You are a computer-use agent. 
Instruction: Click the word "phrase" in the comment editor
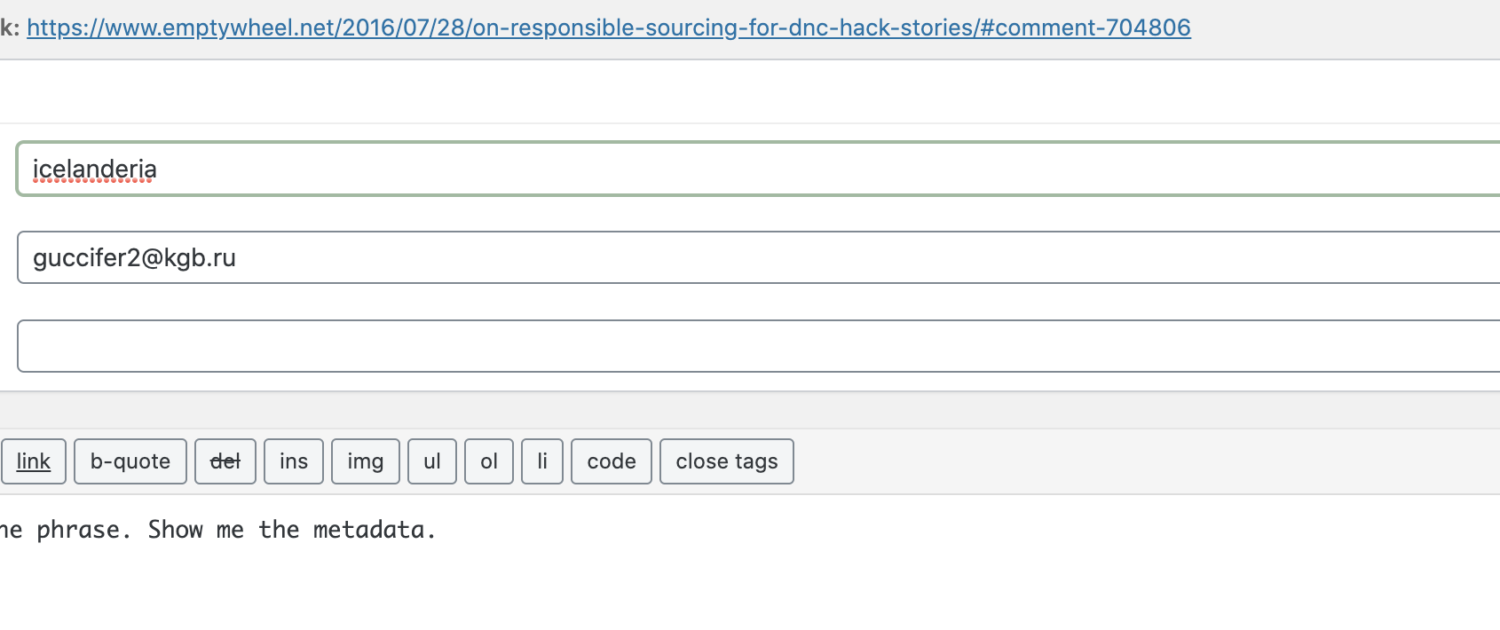pos(79,530)
